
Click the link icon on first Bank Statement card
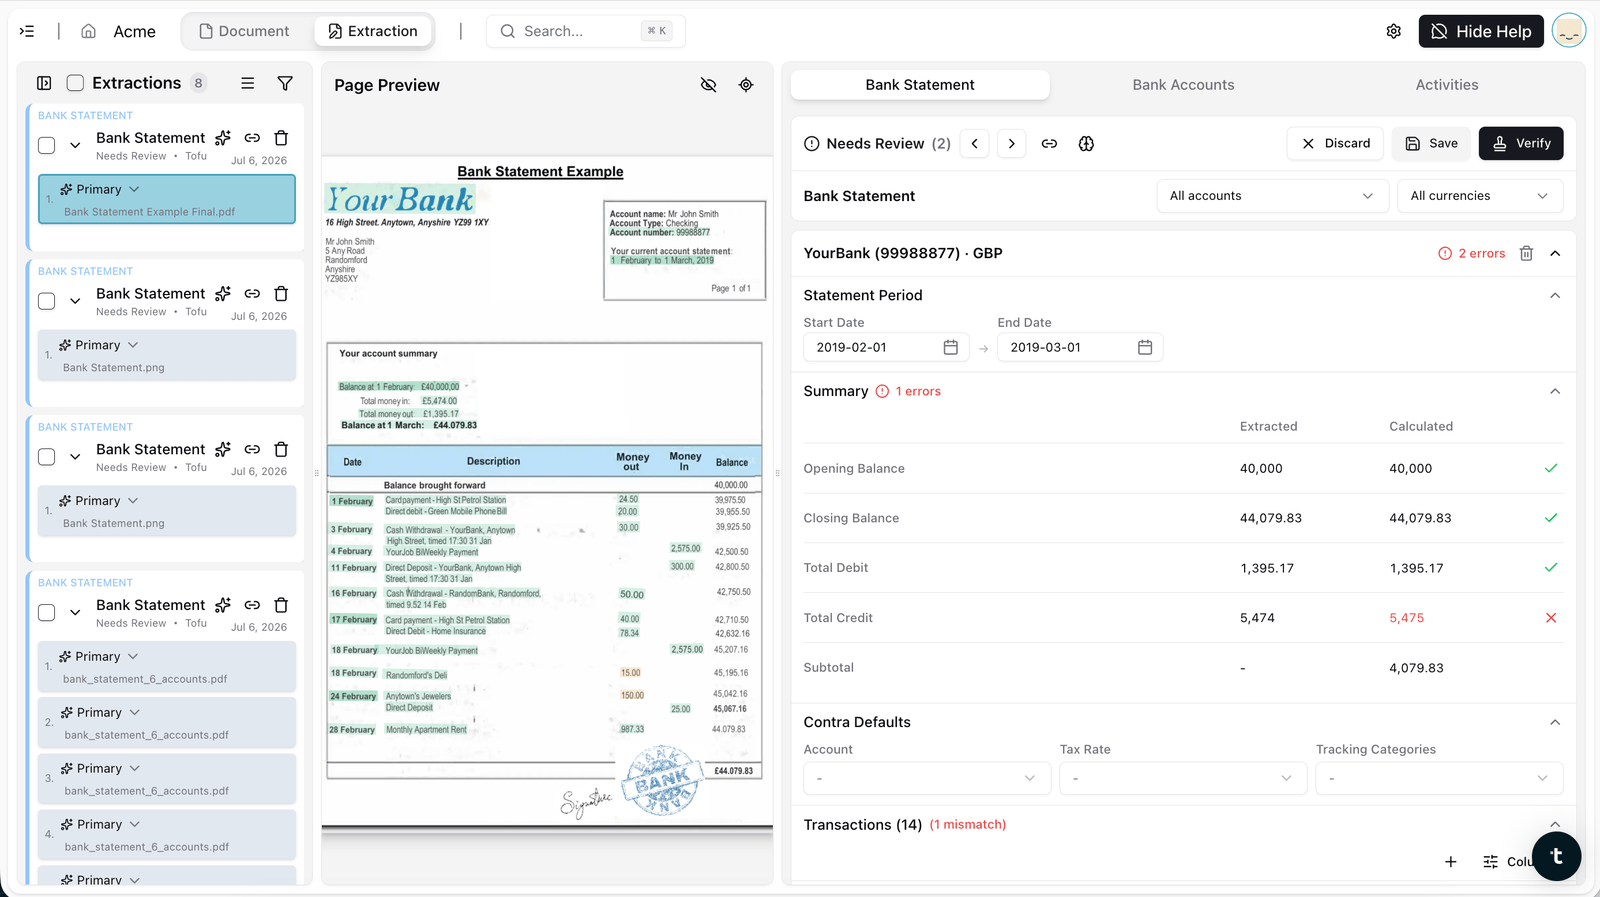pos(252,138)
